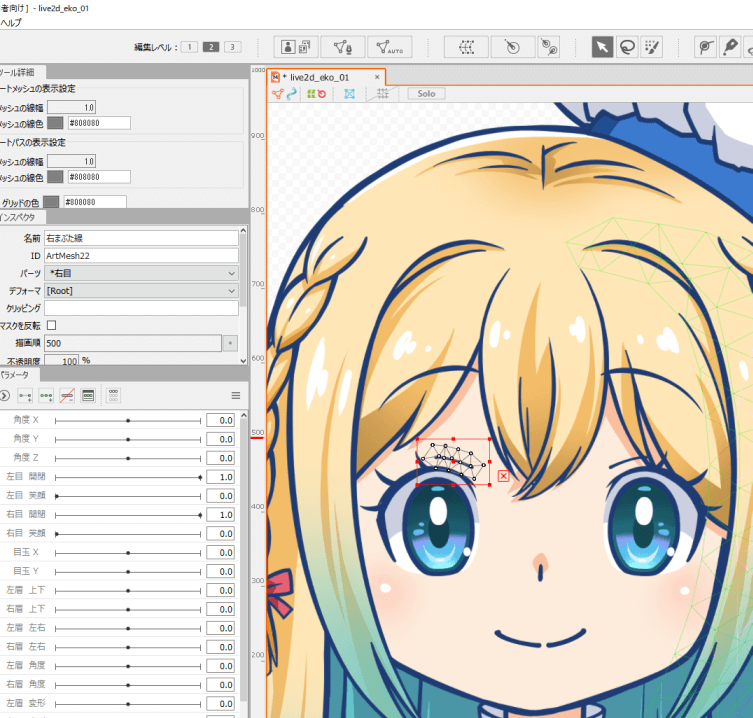Create a warp deformer
This screenshot has width=753, height=718.
point(466,47)
